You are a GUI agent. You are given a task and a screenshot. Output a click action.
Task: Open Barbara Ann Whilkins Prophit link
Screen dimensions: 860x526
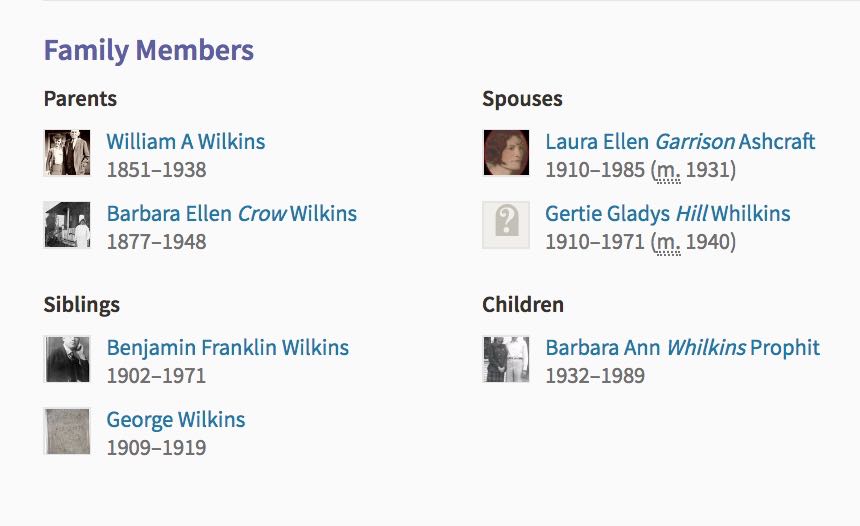coord(682,348)
